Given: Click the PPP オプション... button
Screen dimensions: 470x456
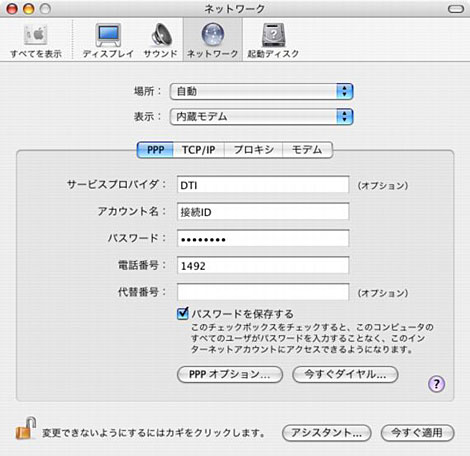Looking at the screenshot, I should (230, 375).
